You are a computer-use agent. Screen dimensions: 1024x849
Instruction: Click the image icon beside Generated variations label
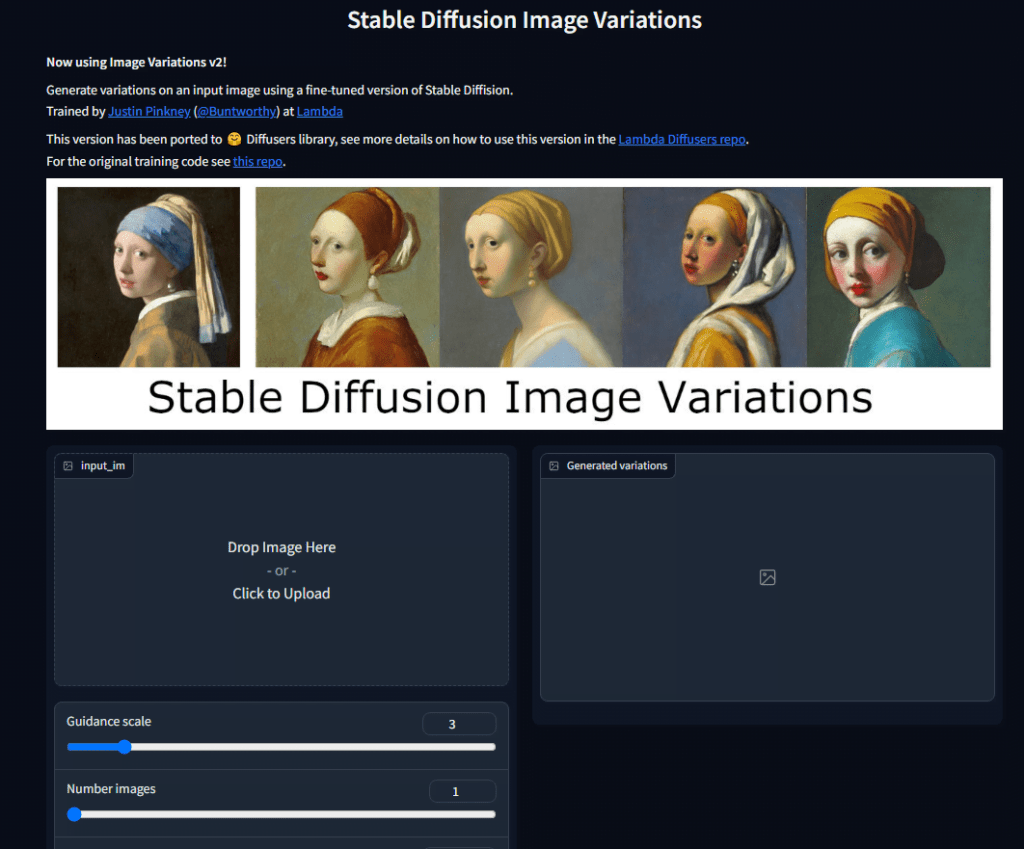[x=554, y=466]
